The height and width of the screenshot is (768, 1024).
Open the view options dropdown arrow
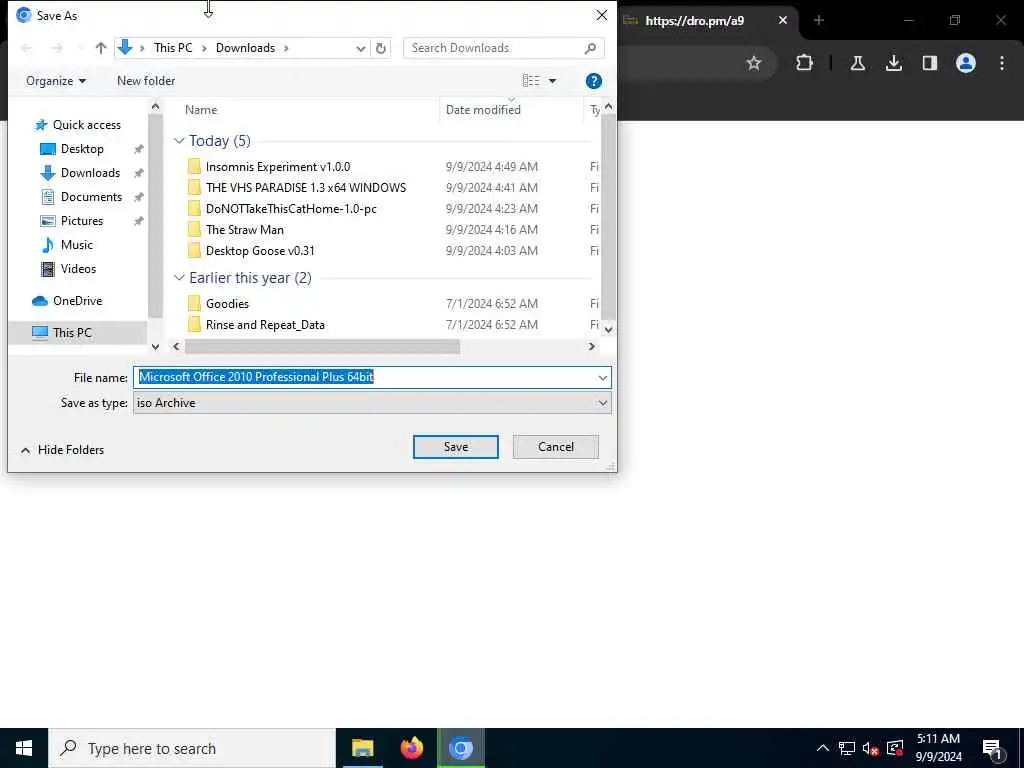tap(552, 81)
